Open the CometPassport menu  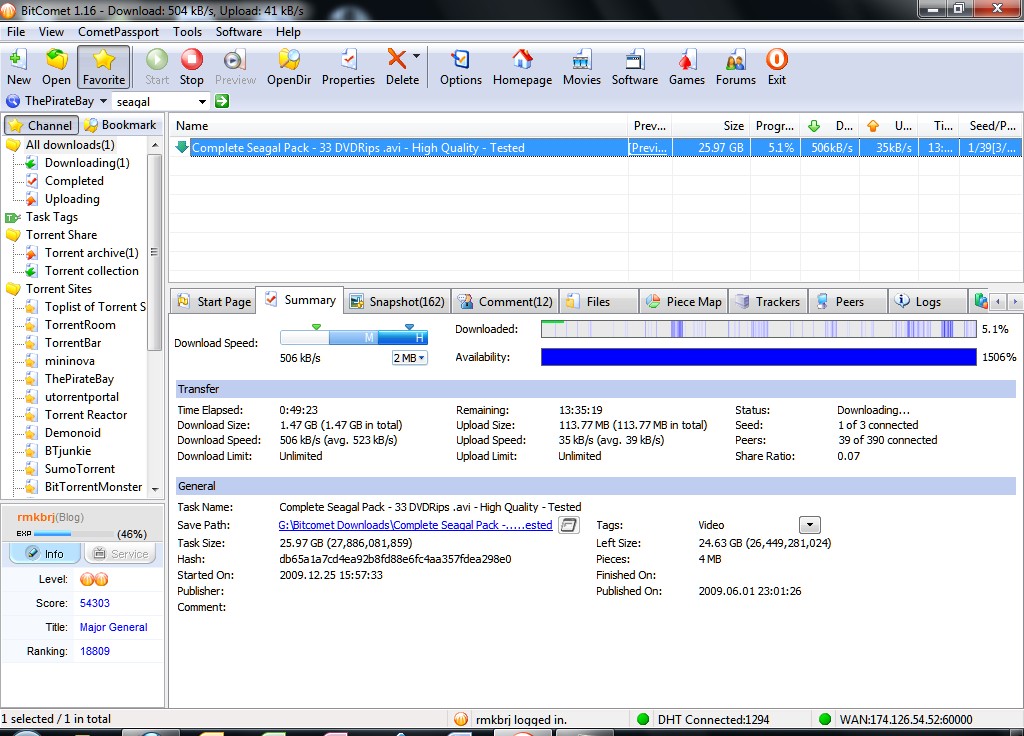point(118,31)
